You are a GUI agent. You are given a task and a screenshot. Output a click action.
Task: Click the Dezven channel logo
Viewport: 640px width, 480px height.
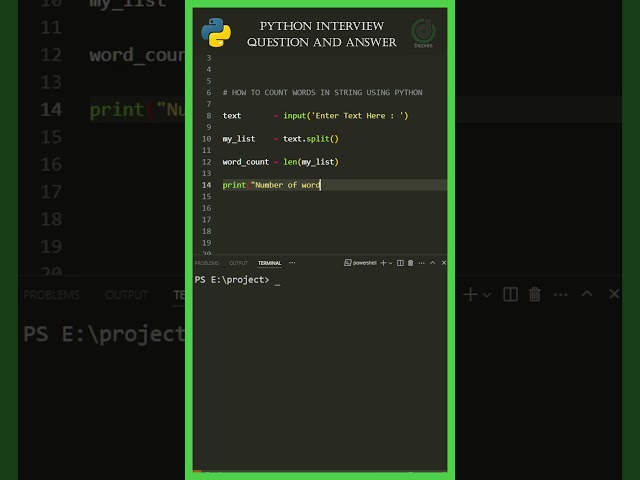[423, 33]
